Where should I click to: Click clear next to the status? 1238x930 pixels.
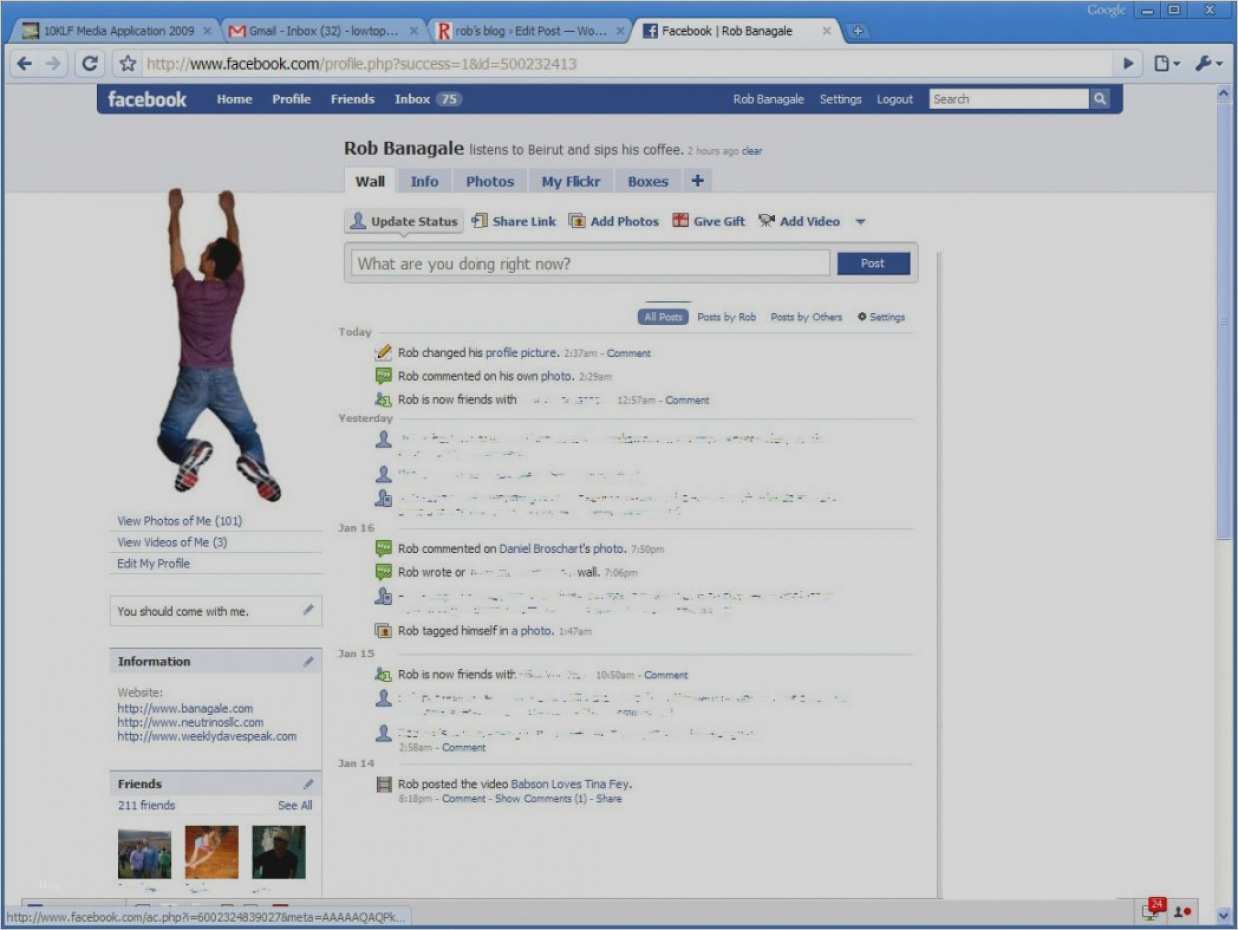coord(752,151)
